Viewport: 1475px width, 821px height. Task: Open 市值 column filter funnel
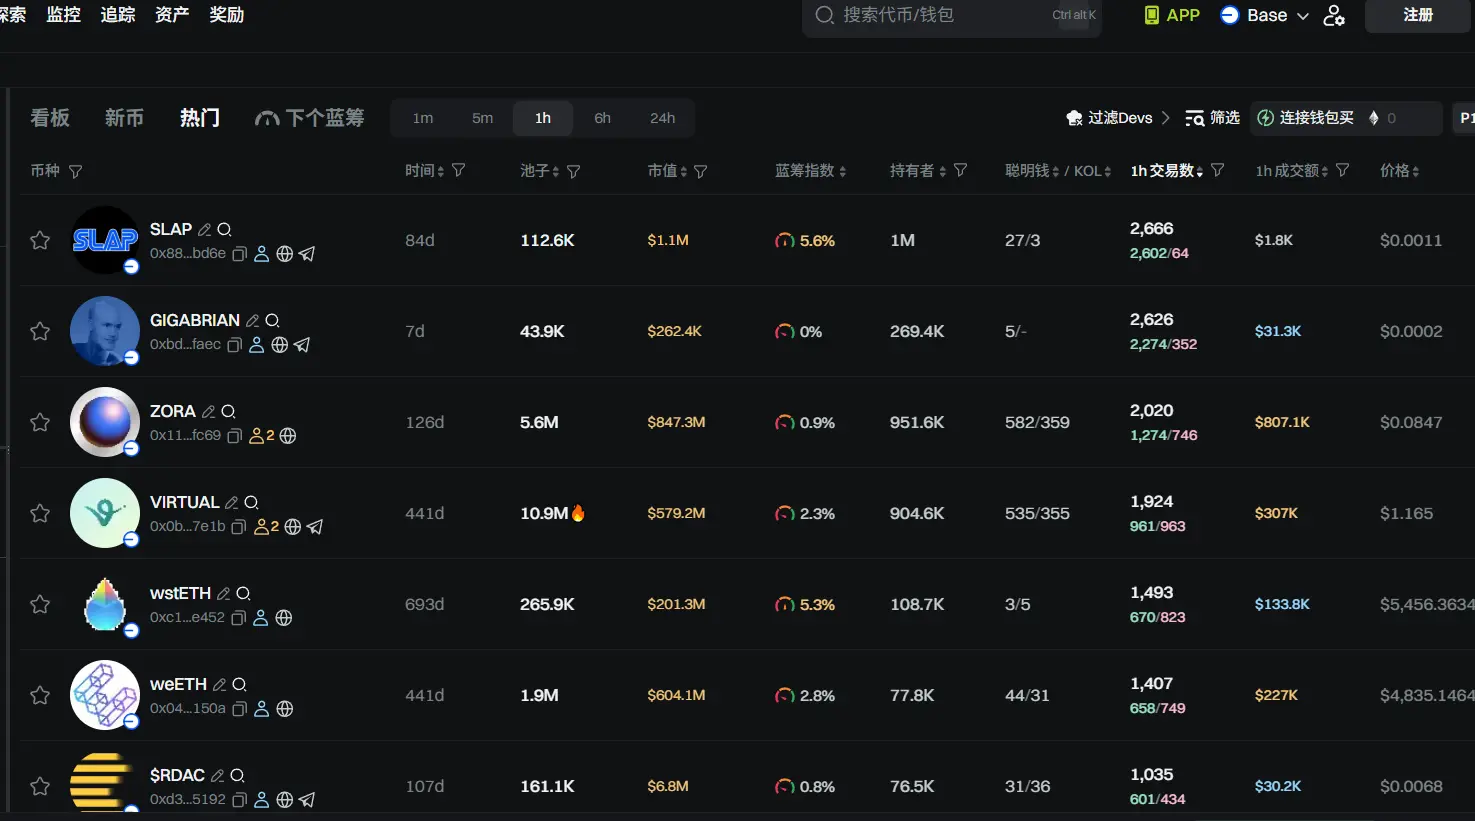coord(700,171)
